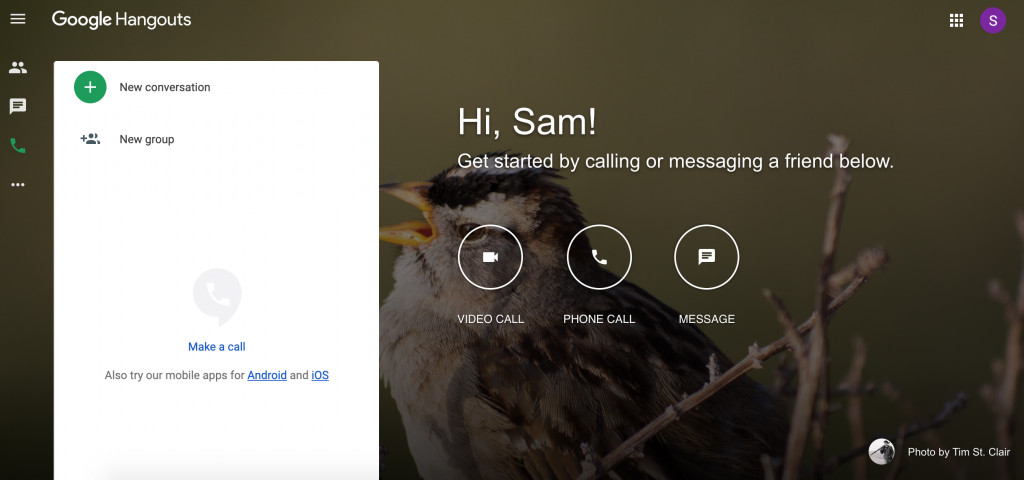Image resolution: width=1024 pixels, height=480 pixels.
Task: Open the three-dot More sidebar icon
Action: click(18, 185)
